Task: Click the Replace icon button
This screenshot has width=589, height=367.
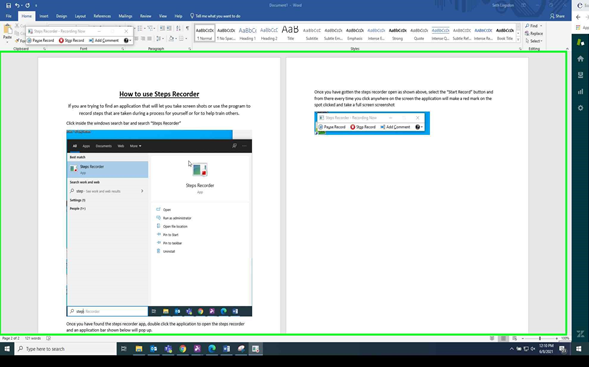Action: [534, 33]
